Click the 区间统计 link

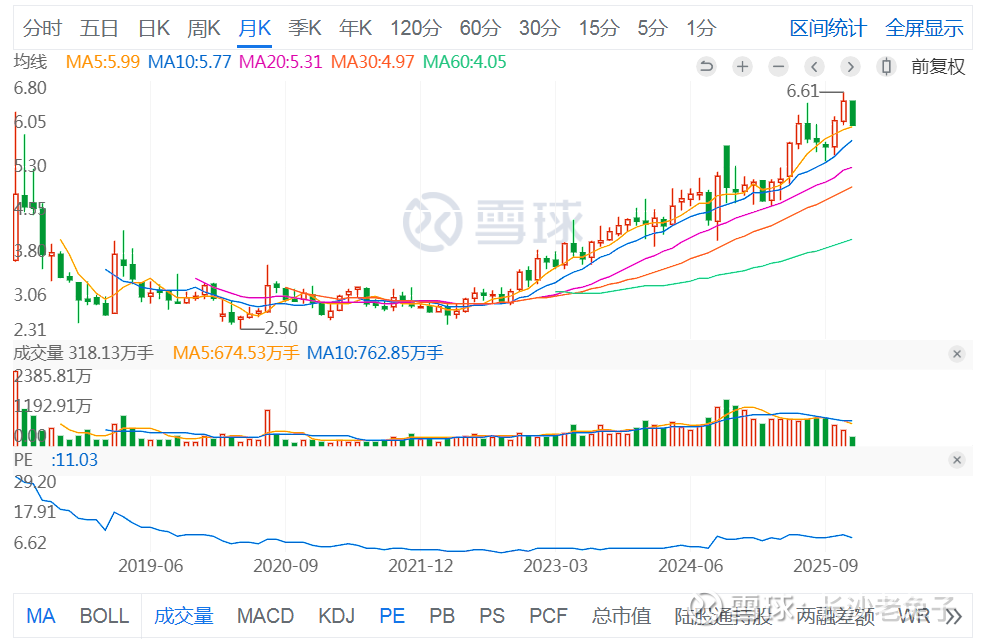point(828,28)
